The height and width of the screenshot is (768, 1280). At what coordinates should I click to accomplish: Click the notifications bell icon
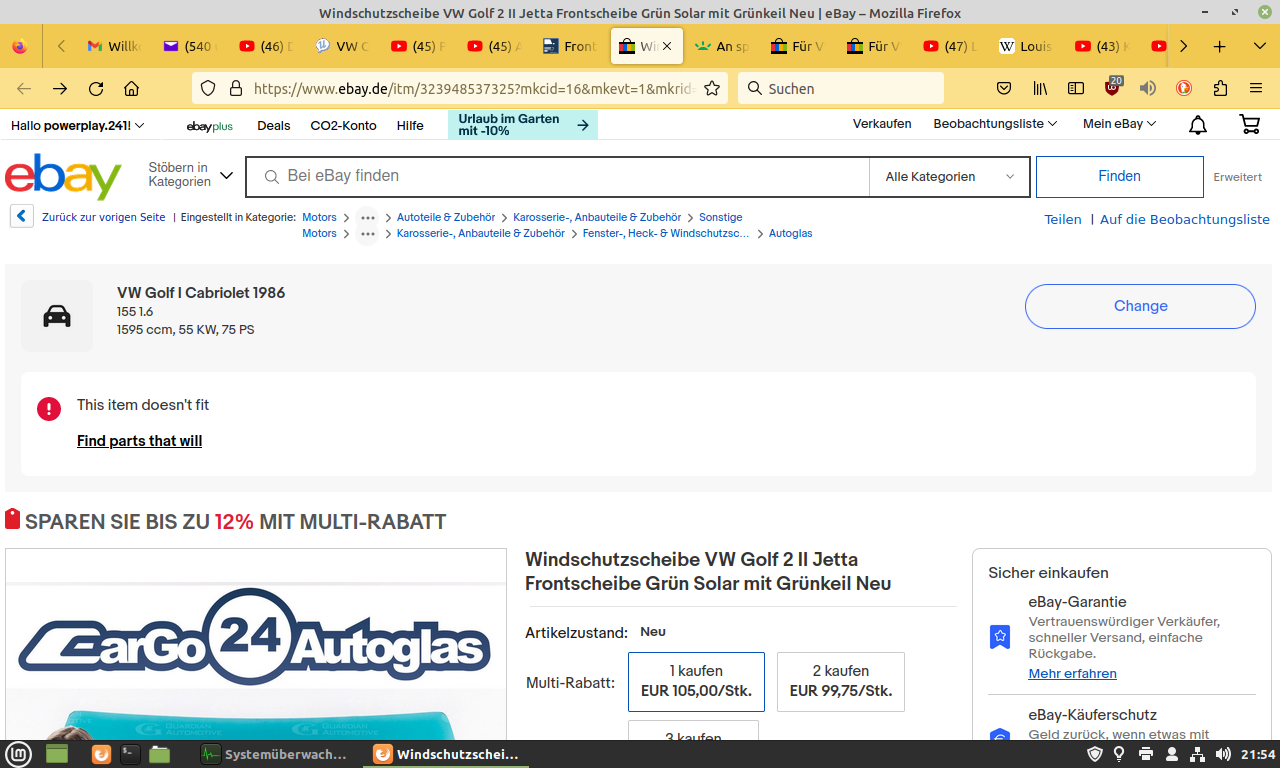(1197, 125)
